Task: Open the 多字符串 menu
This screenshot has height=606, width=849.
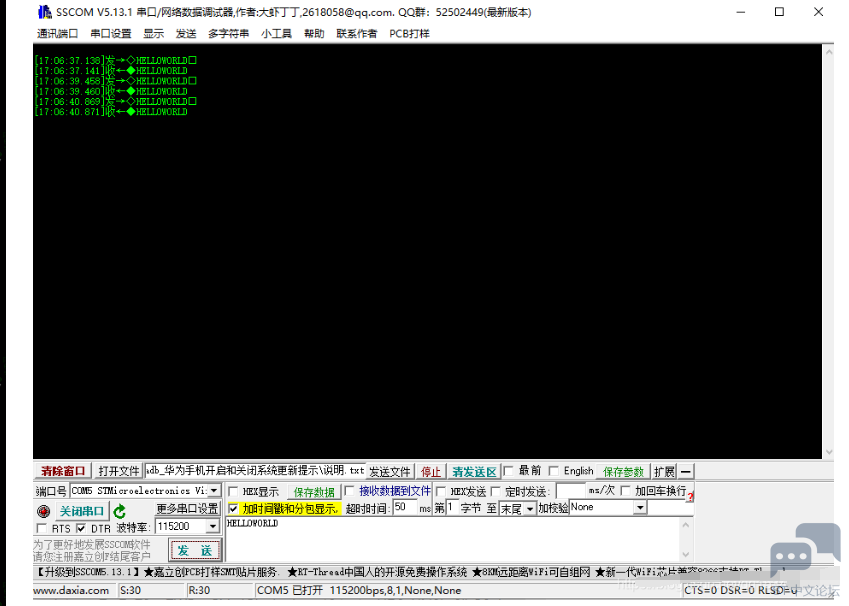Action: pyautogui.click(x=228, y=33)
